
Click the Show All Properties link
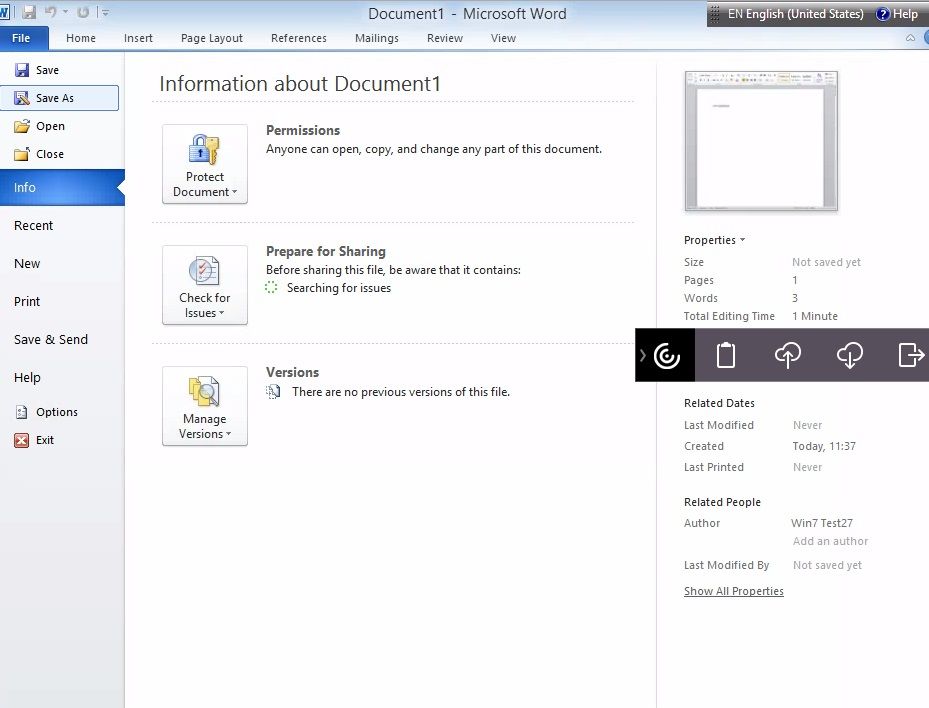[733, 591]
